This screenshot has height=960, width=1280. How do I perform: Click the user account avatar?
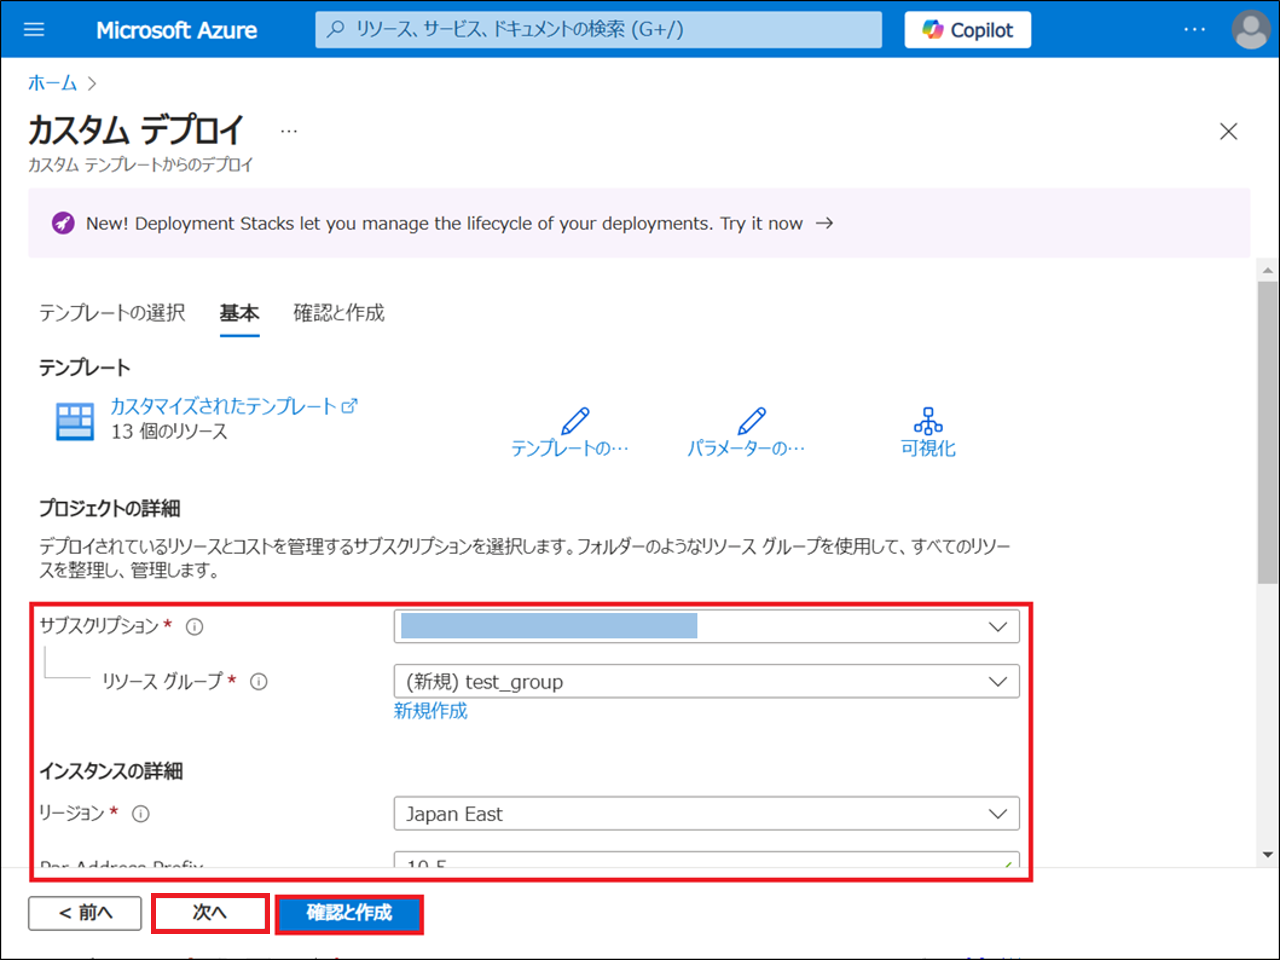(1250, 30)
